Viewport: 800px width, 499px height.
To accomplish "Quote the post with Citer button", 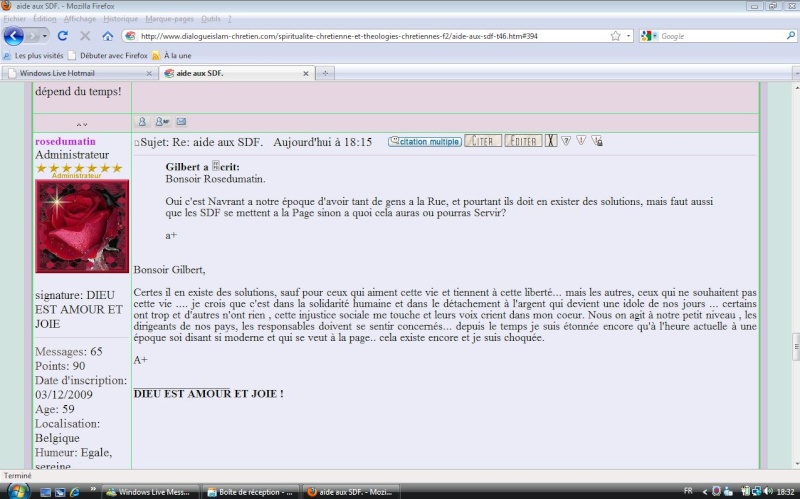I will 483,141.
